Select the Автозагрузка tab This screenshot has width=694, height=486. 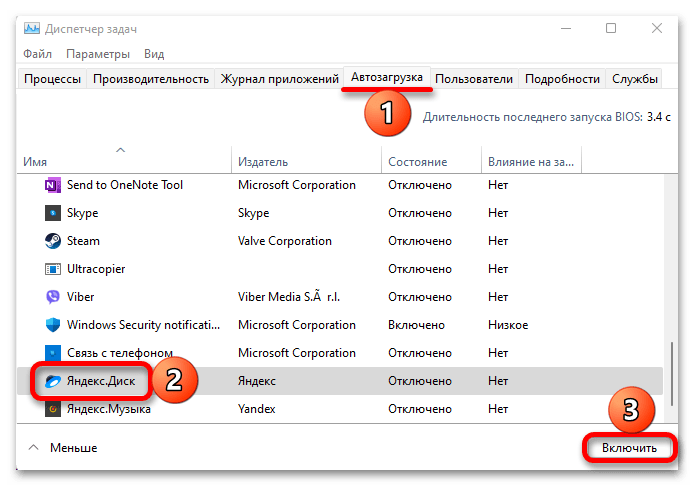[x=387, y=77]
